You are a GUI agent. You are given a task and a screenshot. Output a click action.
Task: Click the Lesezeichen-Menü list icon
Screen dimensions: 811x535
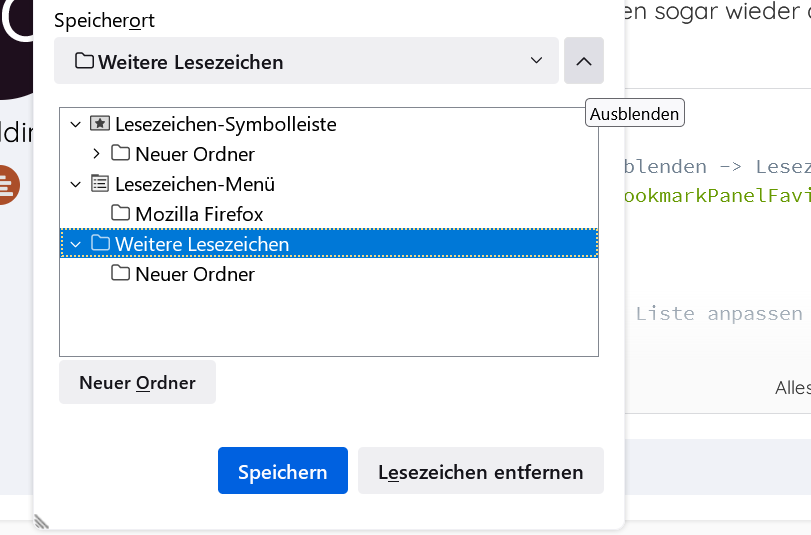coord(99,184)
